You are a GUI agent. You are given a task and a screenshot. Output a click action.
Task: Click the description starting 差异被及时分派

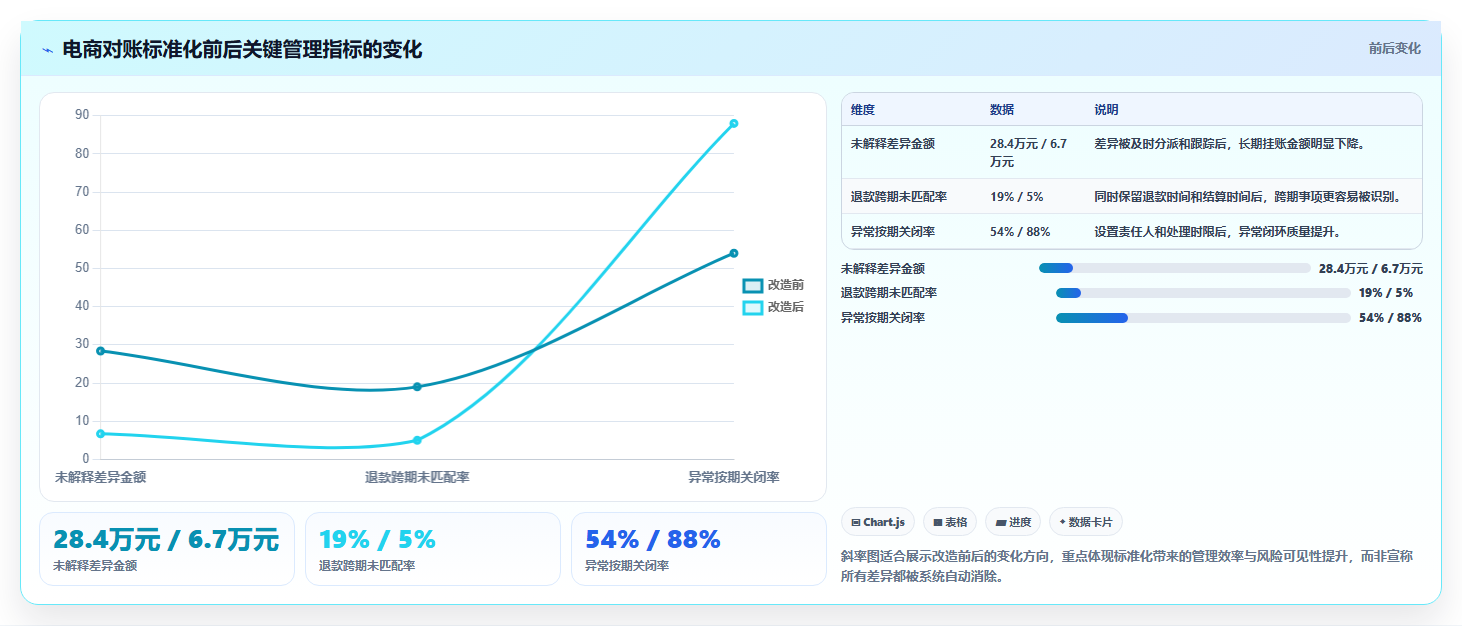click(1230, 144)
